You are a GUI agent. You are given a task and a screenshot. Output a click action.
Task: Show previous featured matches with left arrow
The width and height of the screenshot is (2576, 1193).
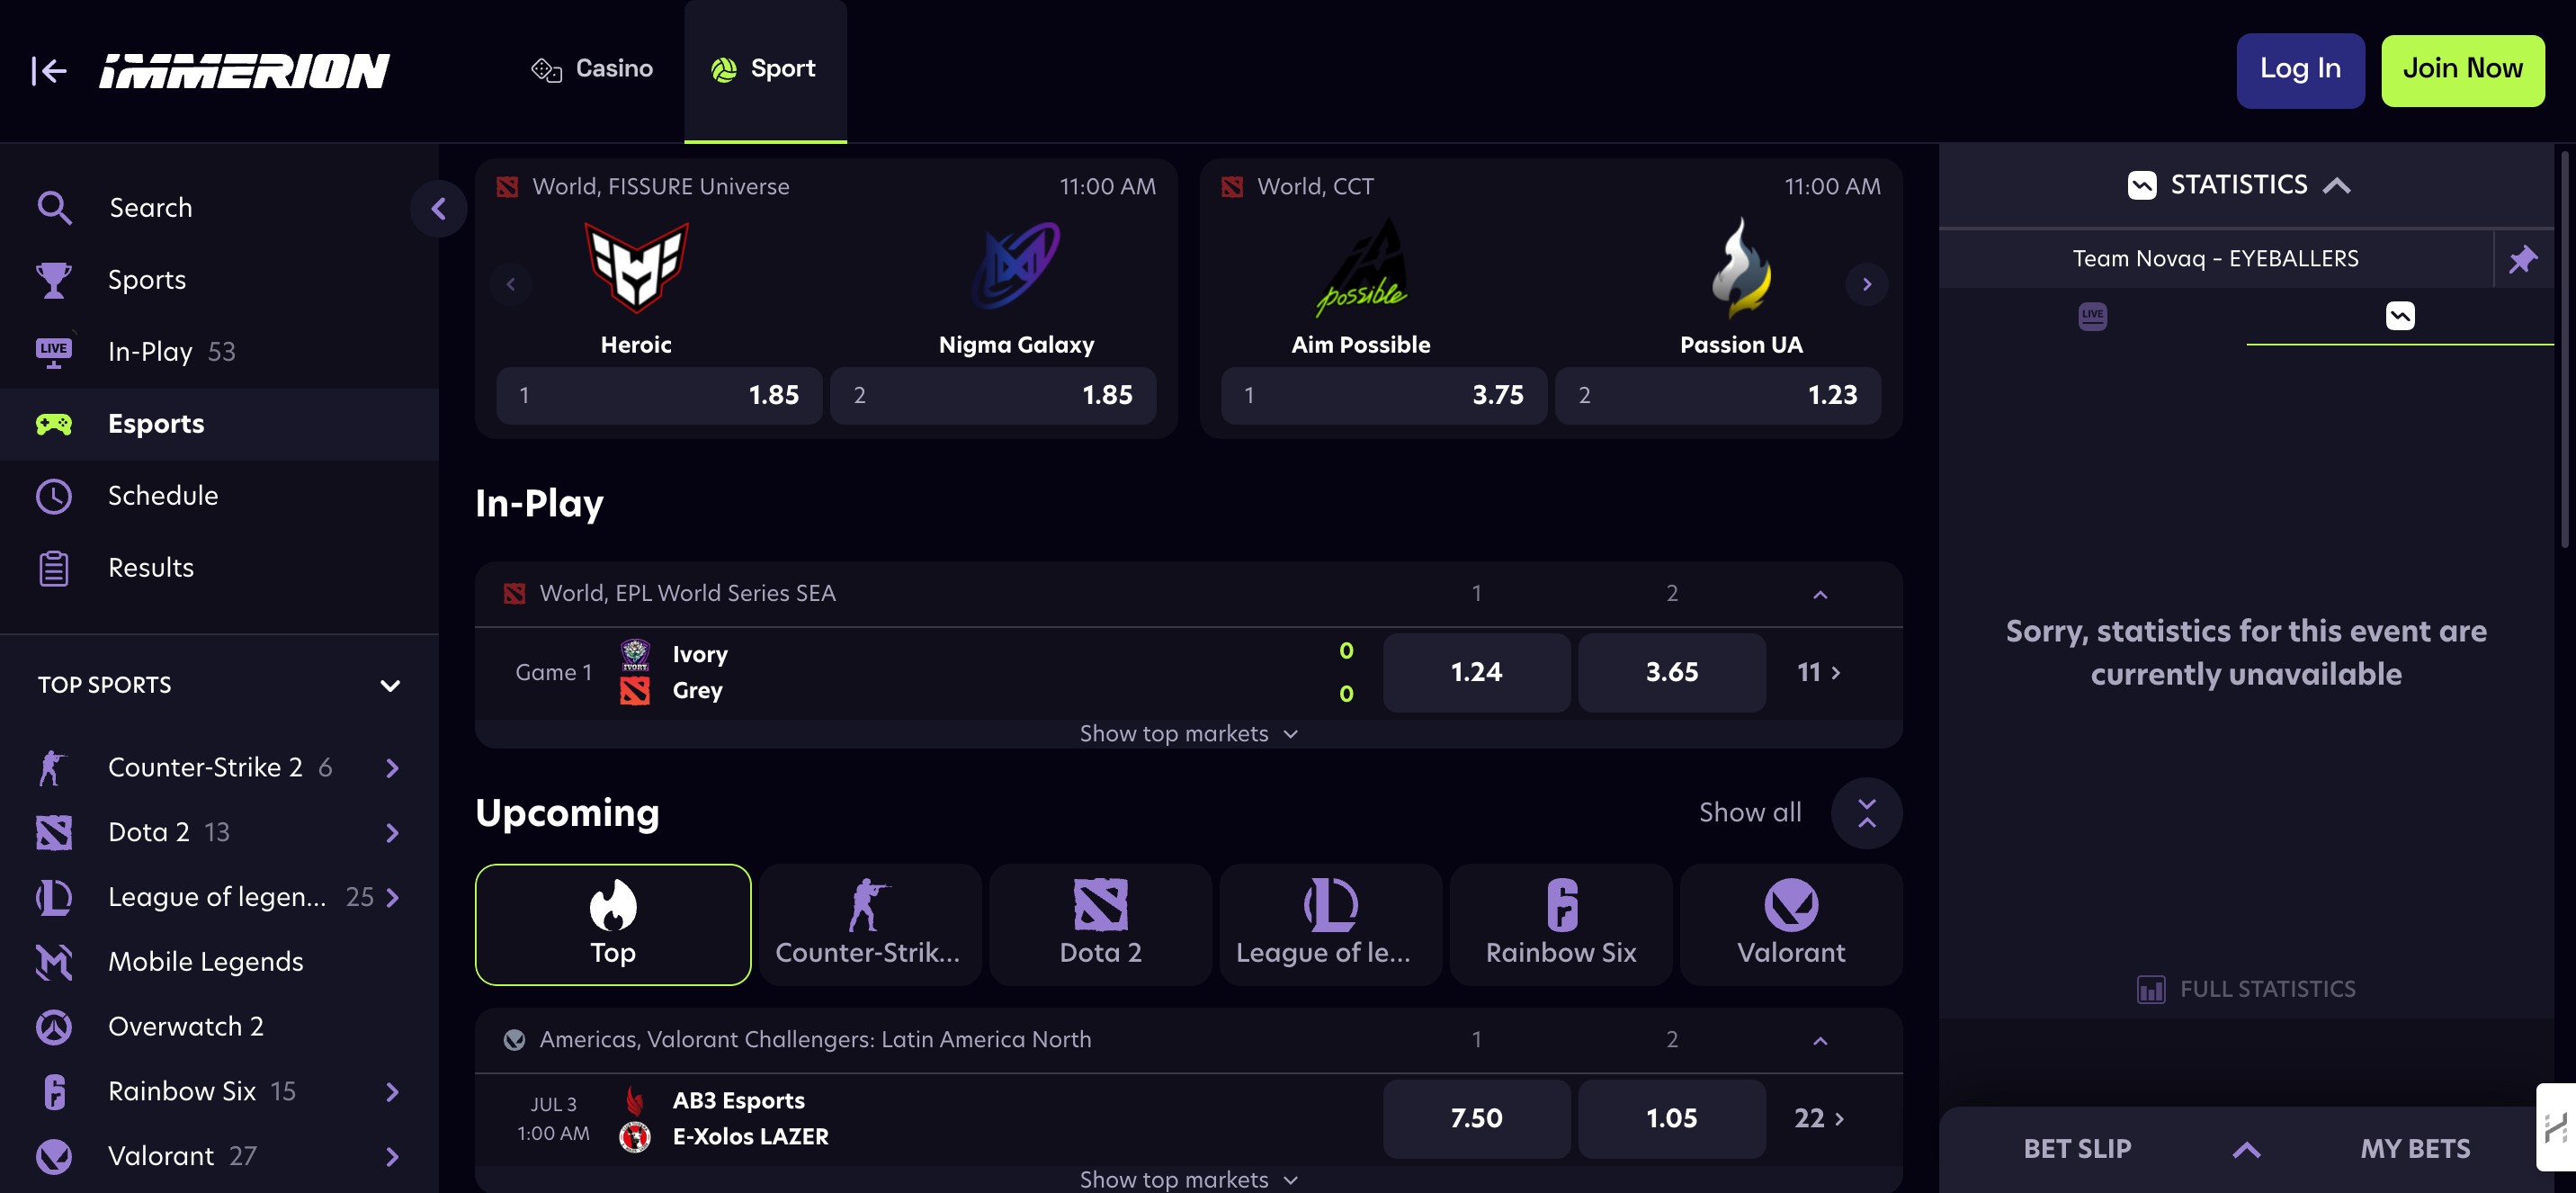coord(511,284)
